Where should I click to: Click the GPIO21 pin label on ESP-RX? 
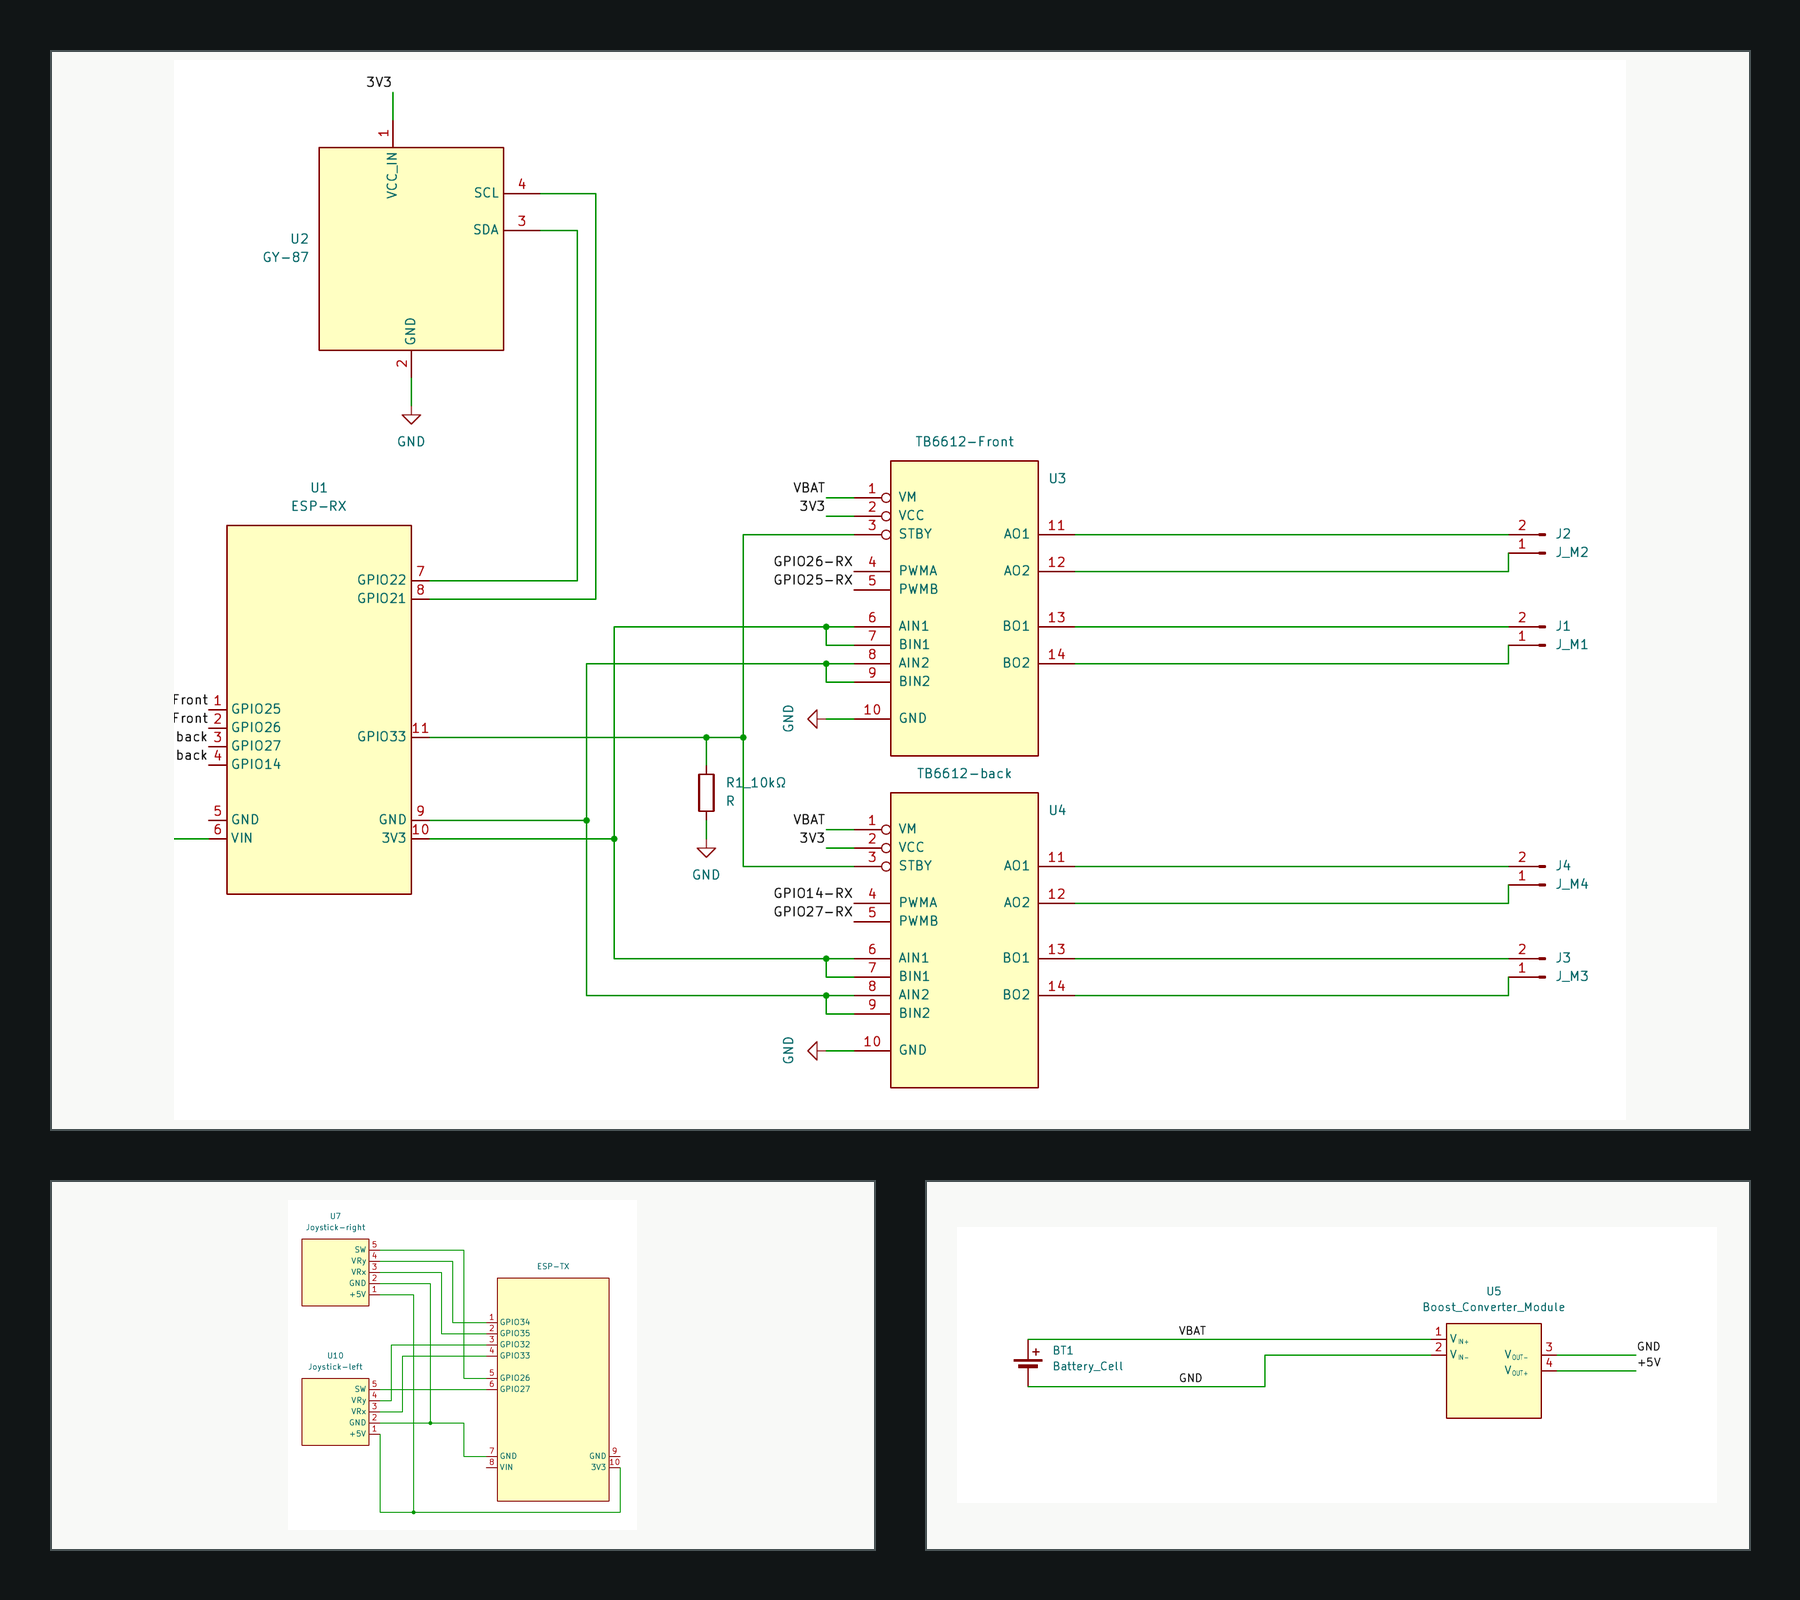pos(382,599)
